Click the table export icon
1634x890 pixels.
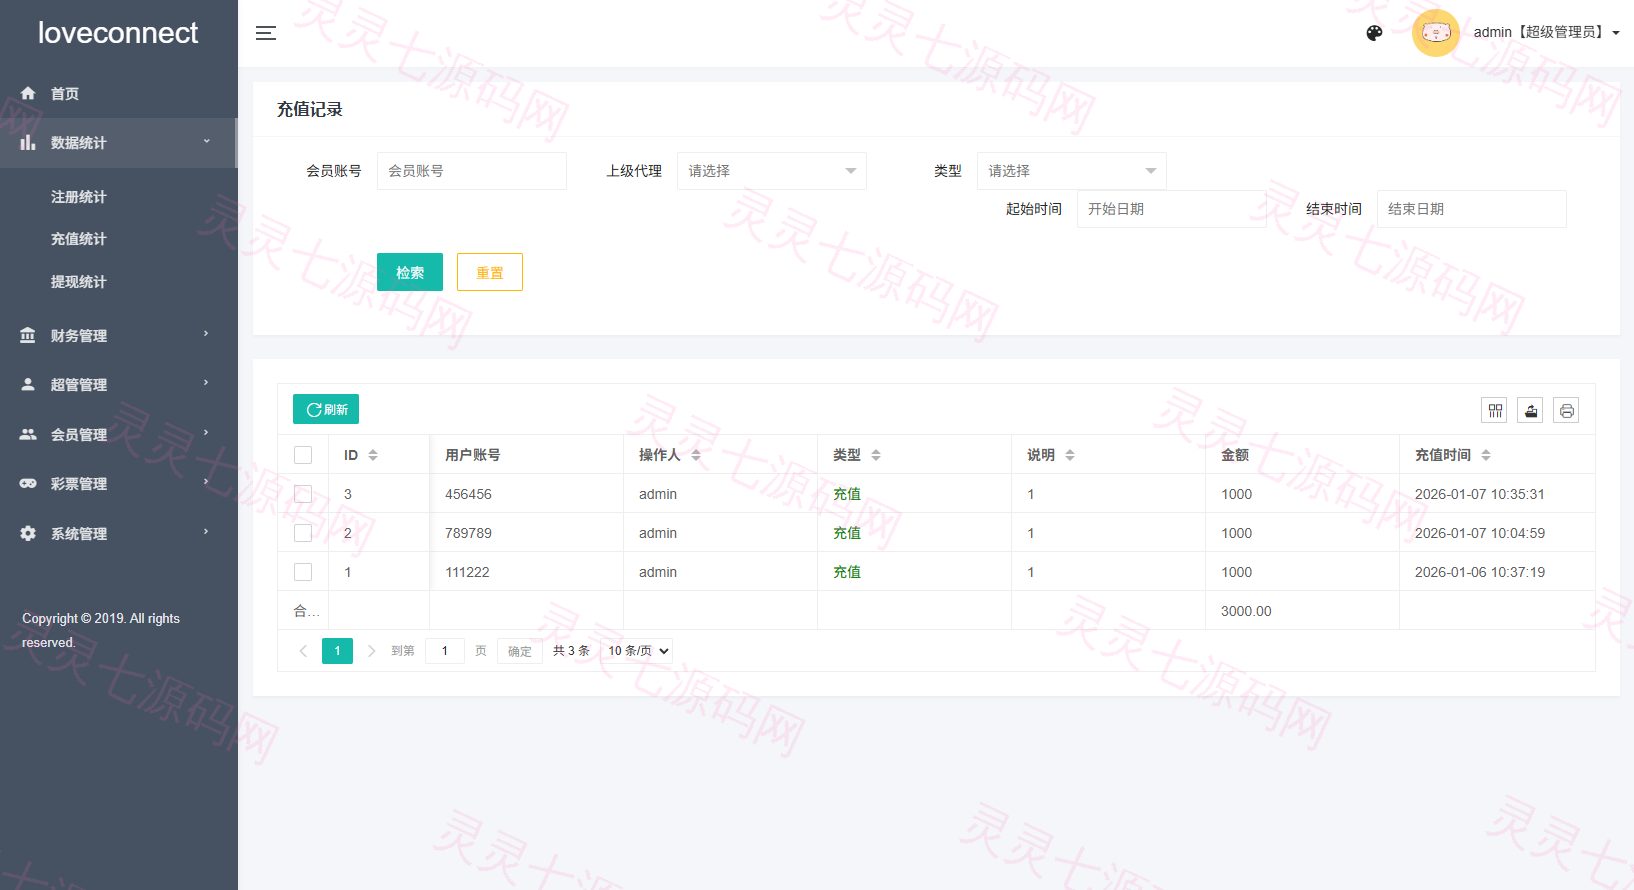(x=1531, y=410)
